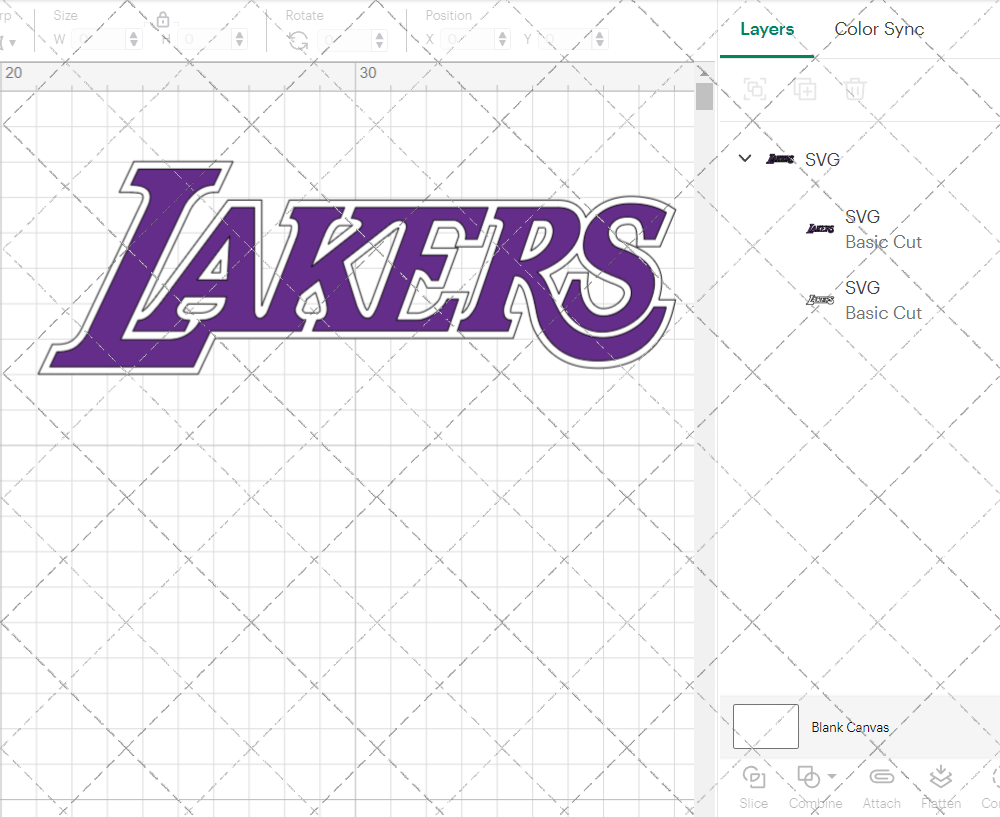Click the Blank Canvas color swatch
This screenshot has height=817, width=1000.
[765, 726]
